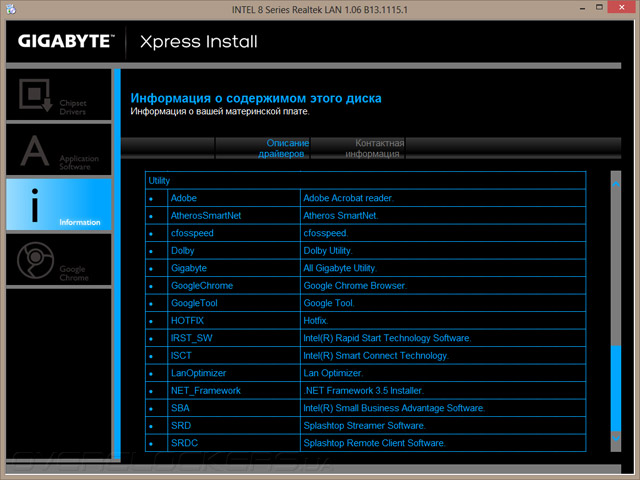Switch to Контактная информация tab

[358, 148]
